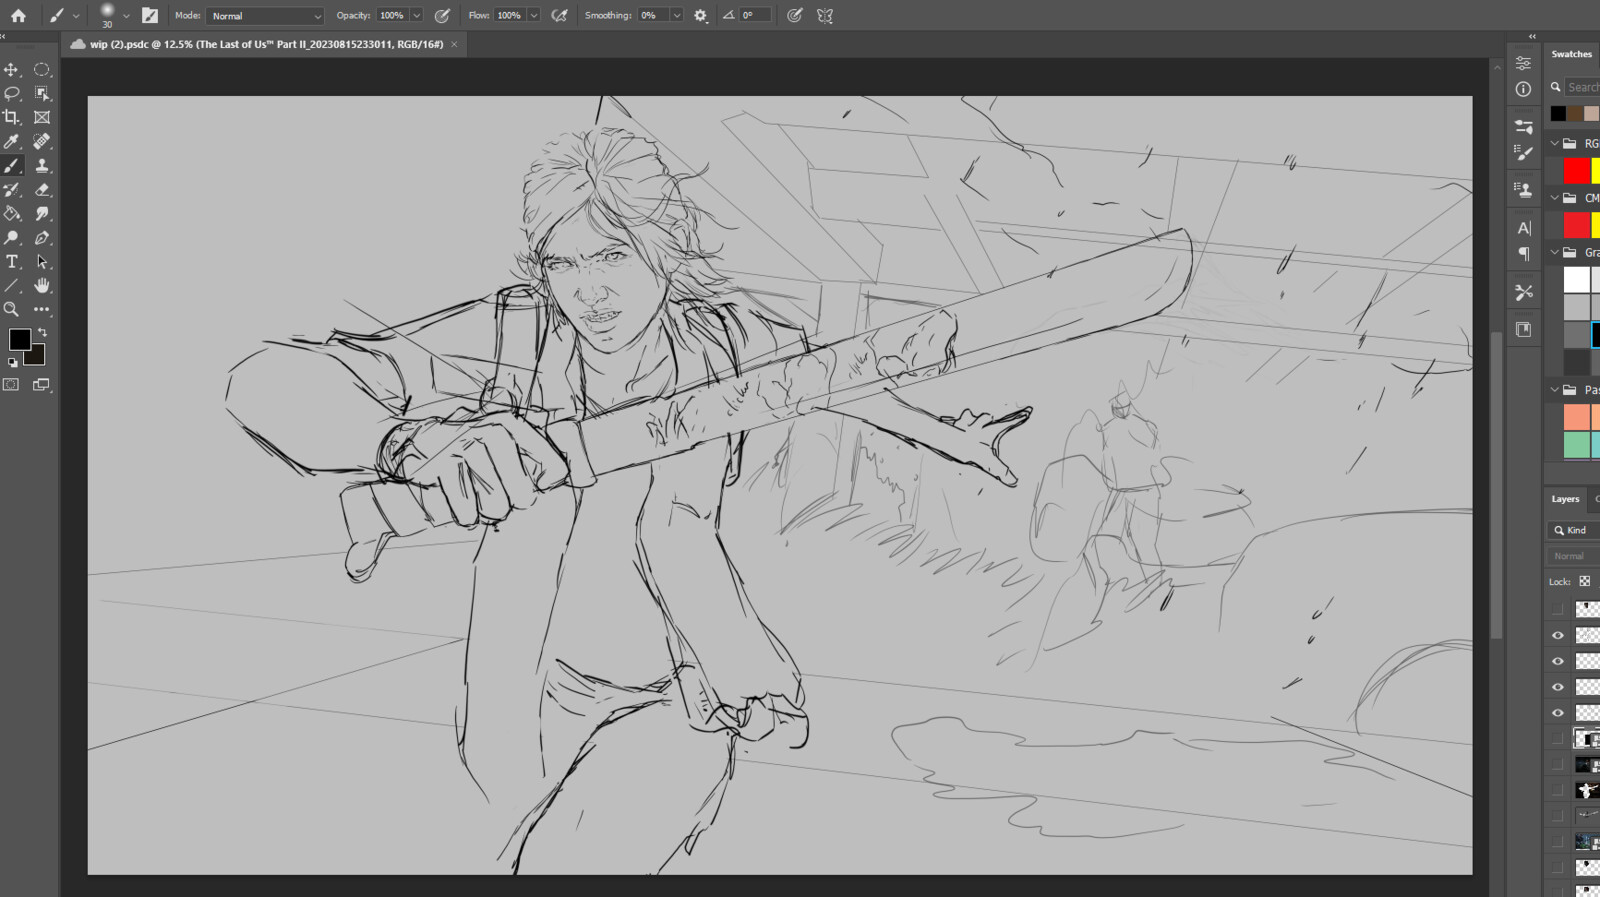Click the Swatches search field
Image resolution: width=1600 pixels, height=897 pixels.
1582,87
